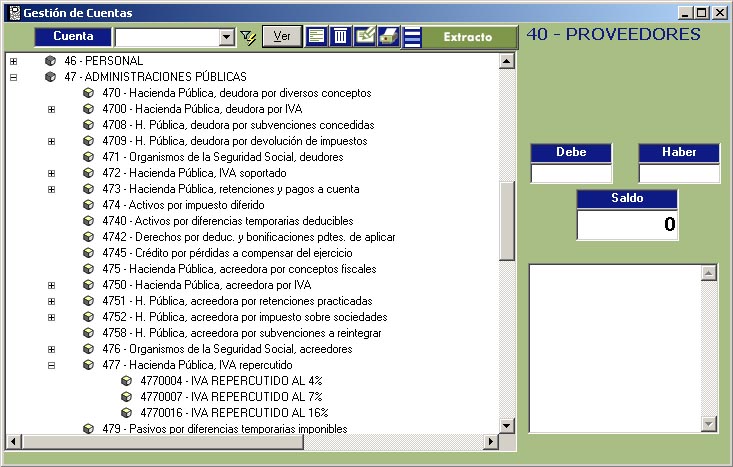This screenshot has width=733, height=467.
Task: Click the Debe value field
Action: pos(571,173)
